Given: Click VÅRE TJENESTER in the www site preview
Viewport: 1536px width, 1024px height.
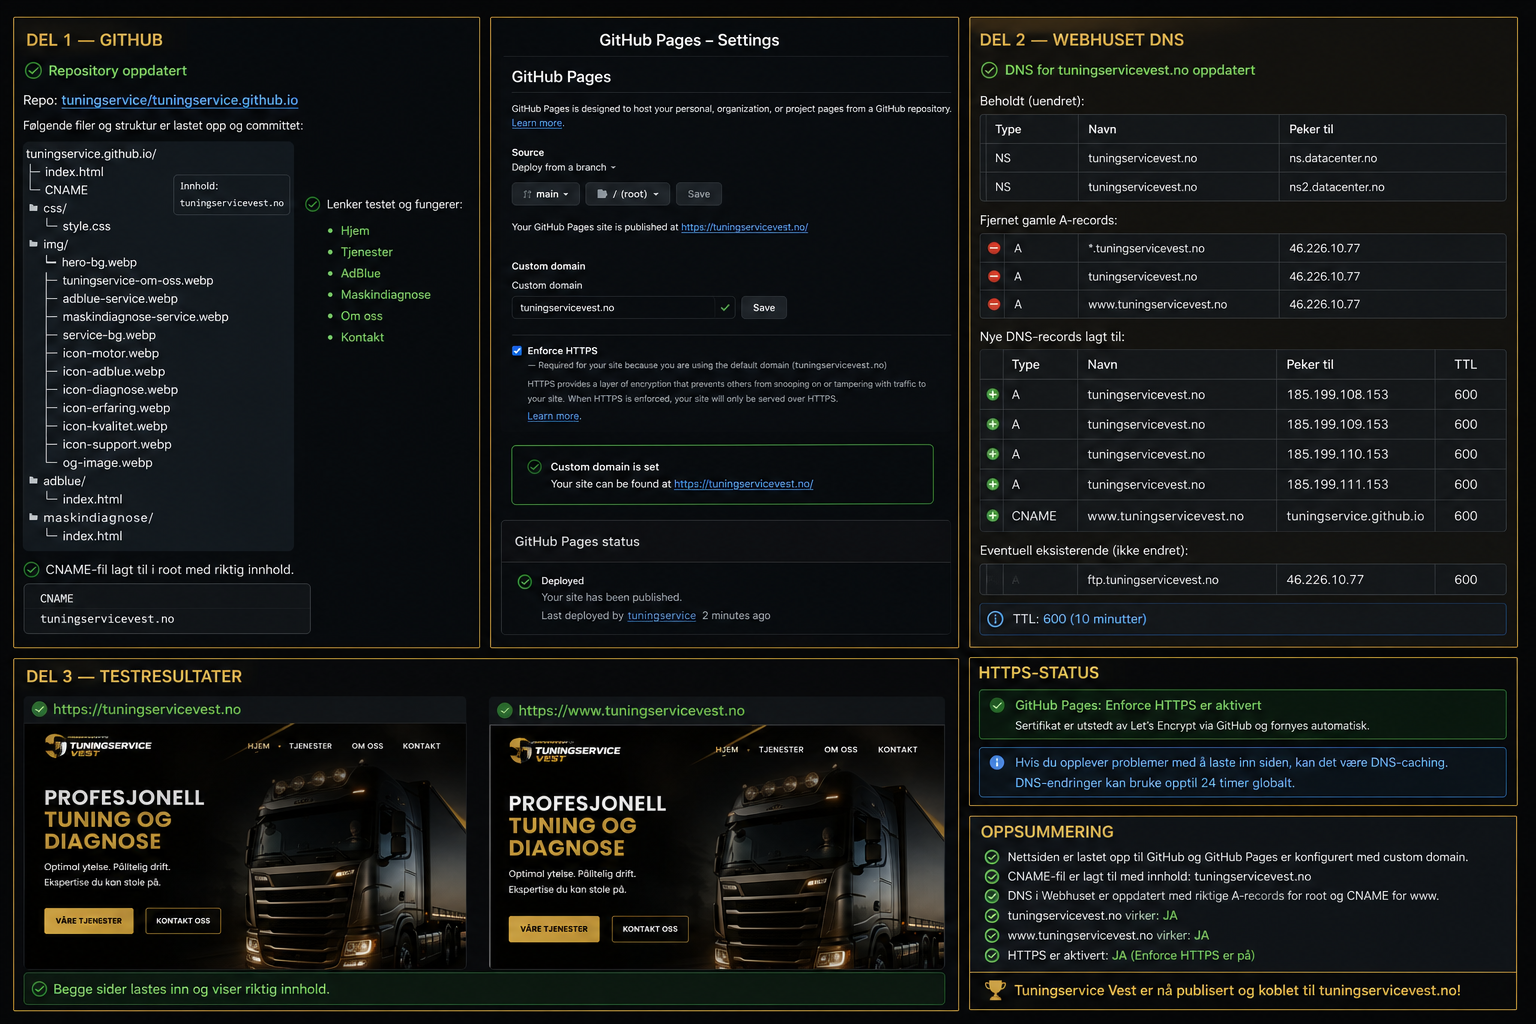Looking at the screenshot, I should tap(554, 929).
